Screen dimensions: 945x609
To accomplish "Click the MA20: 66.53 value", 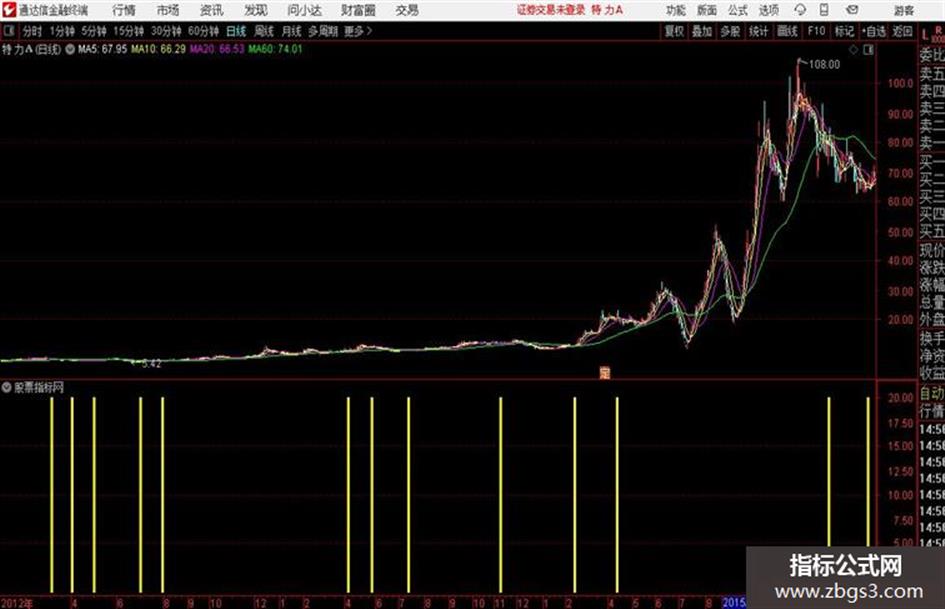I will point(217,49).
